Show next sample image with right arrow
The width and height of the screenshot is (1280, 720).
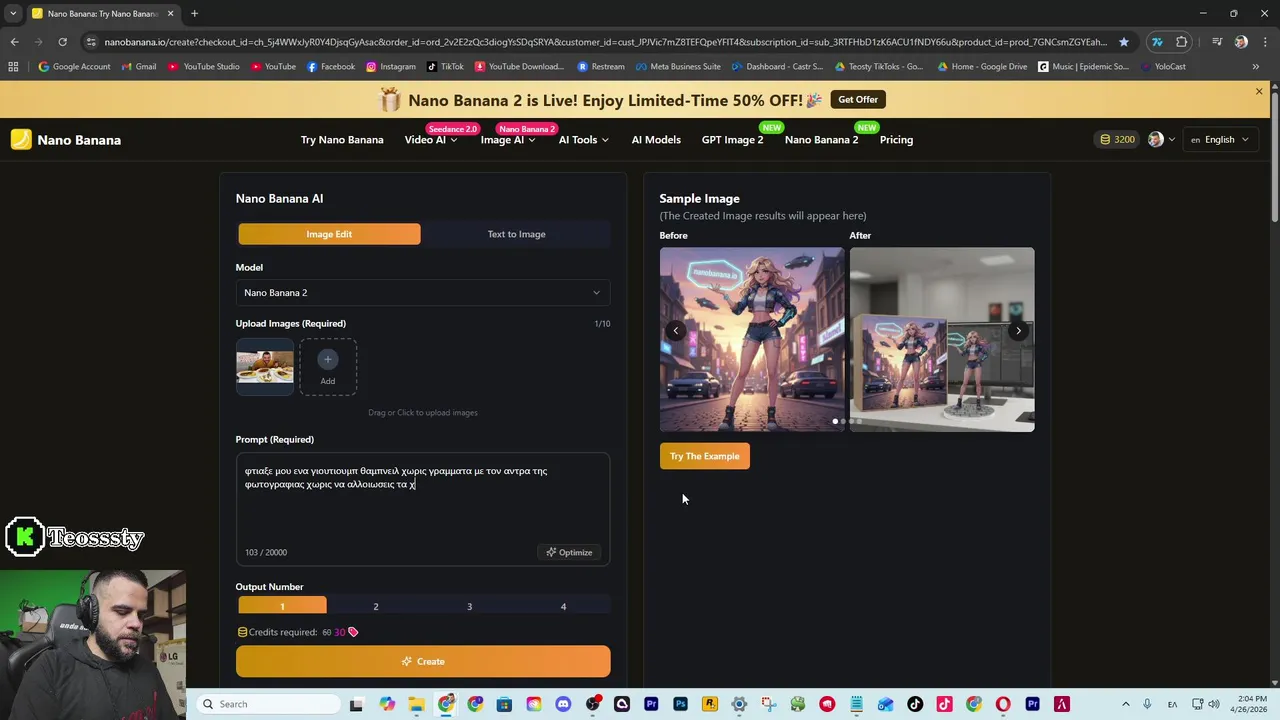point(1018,331)
